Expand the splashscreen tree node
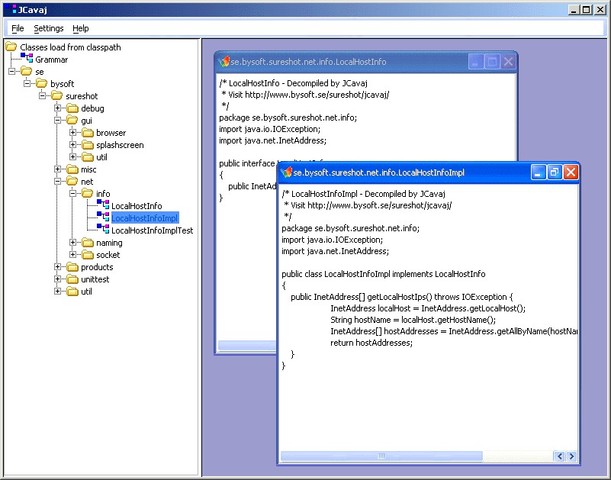The image size is (611, 480). coord(73,145)
